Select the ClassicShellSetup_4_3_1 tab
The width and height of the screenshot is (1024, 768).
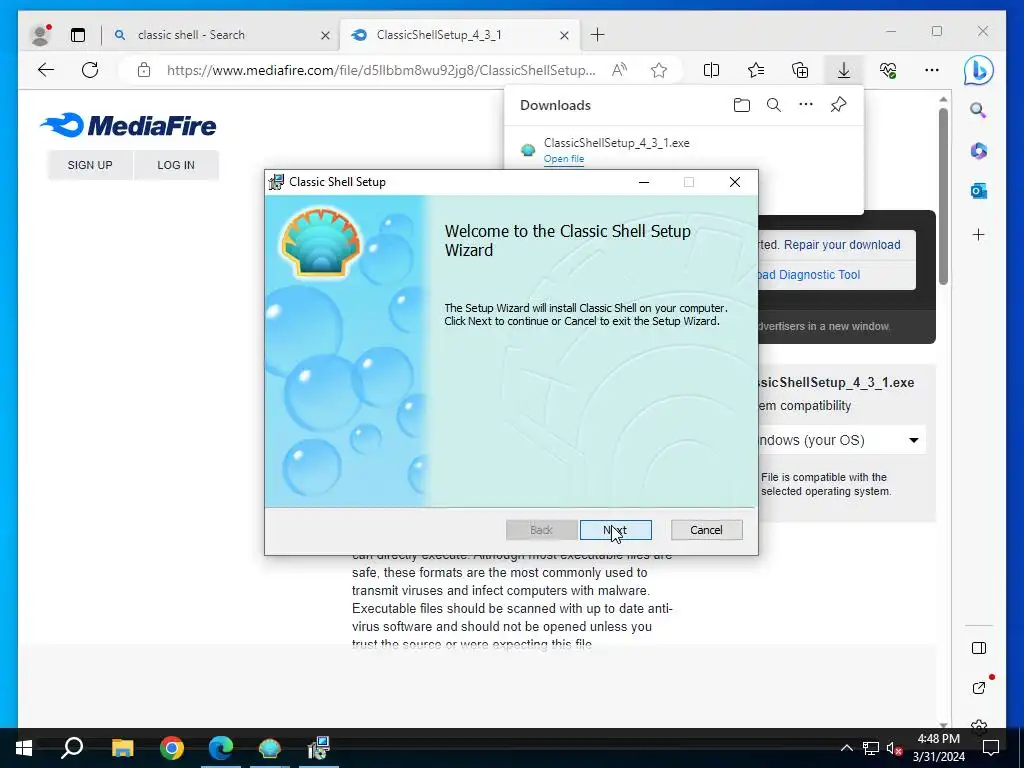[439, 35]
